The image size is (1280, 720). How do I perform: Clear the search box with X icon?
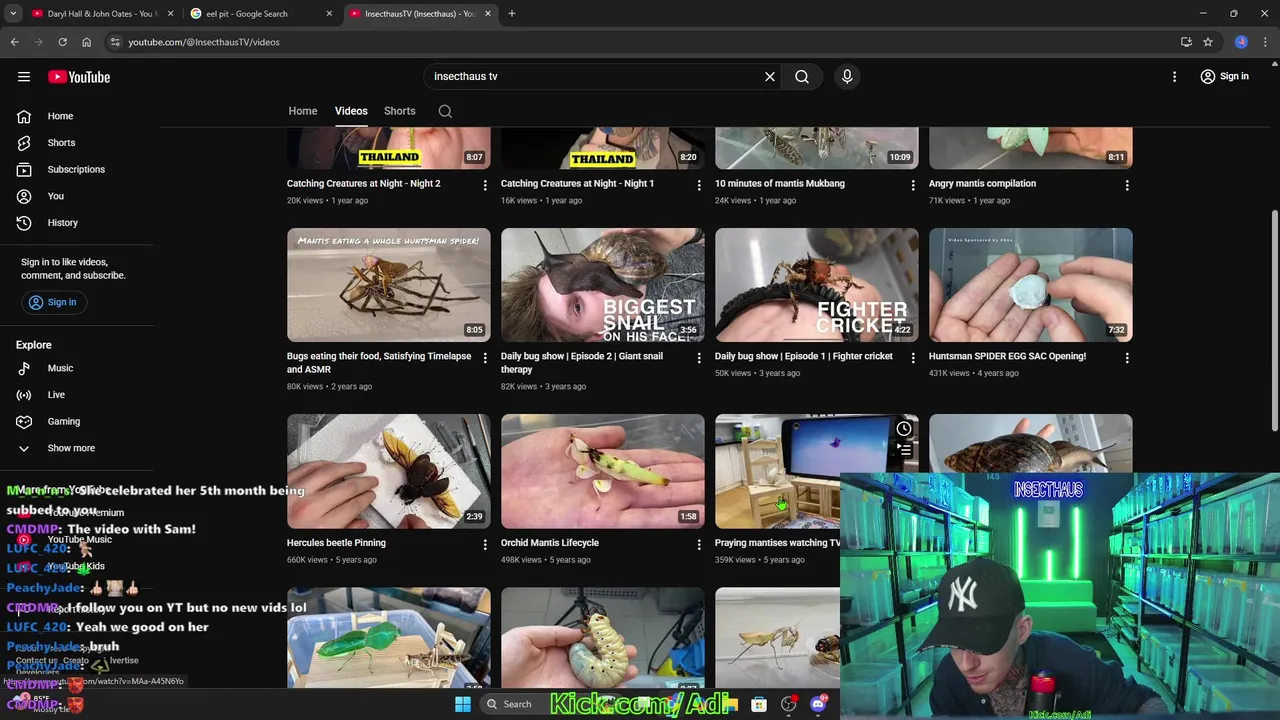pos(770,76)
